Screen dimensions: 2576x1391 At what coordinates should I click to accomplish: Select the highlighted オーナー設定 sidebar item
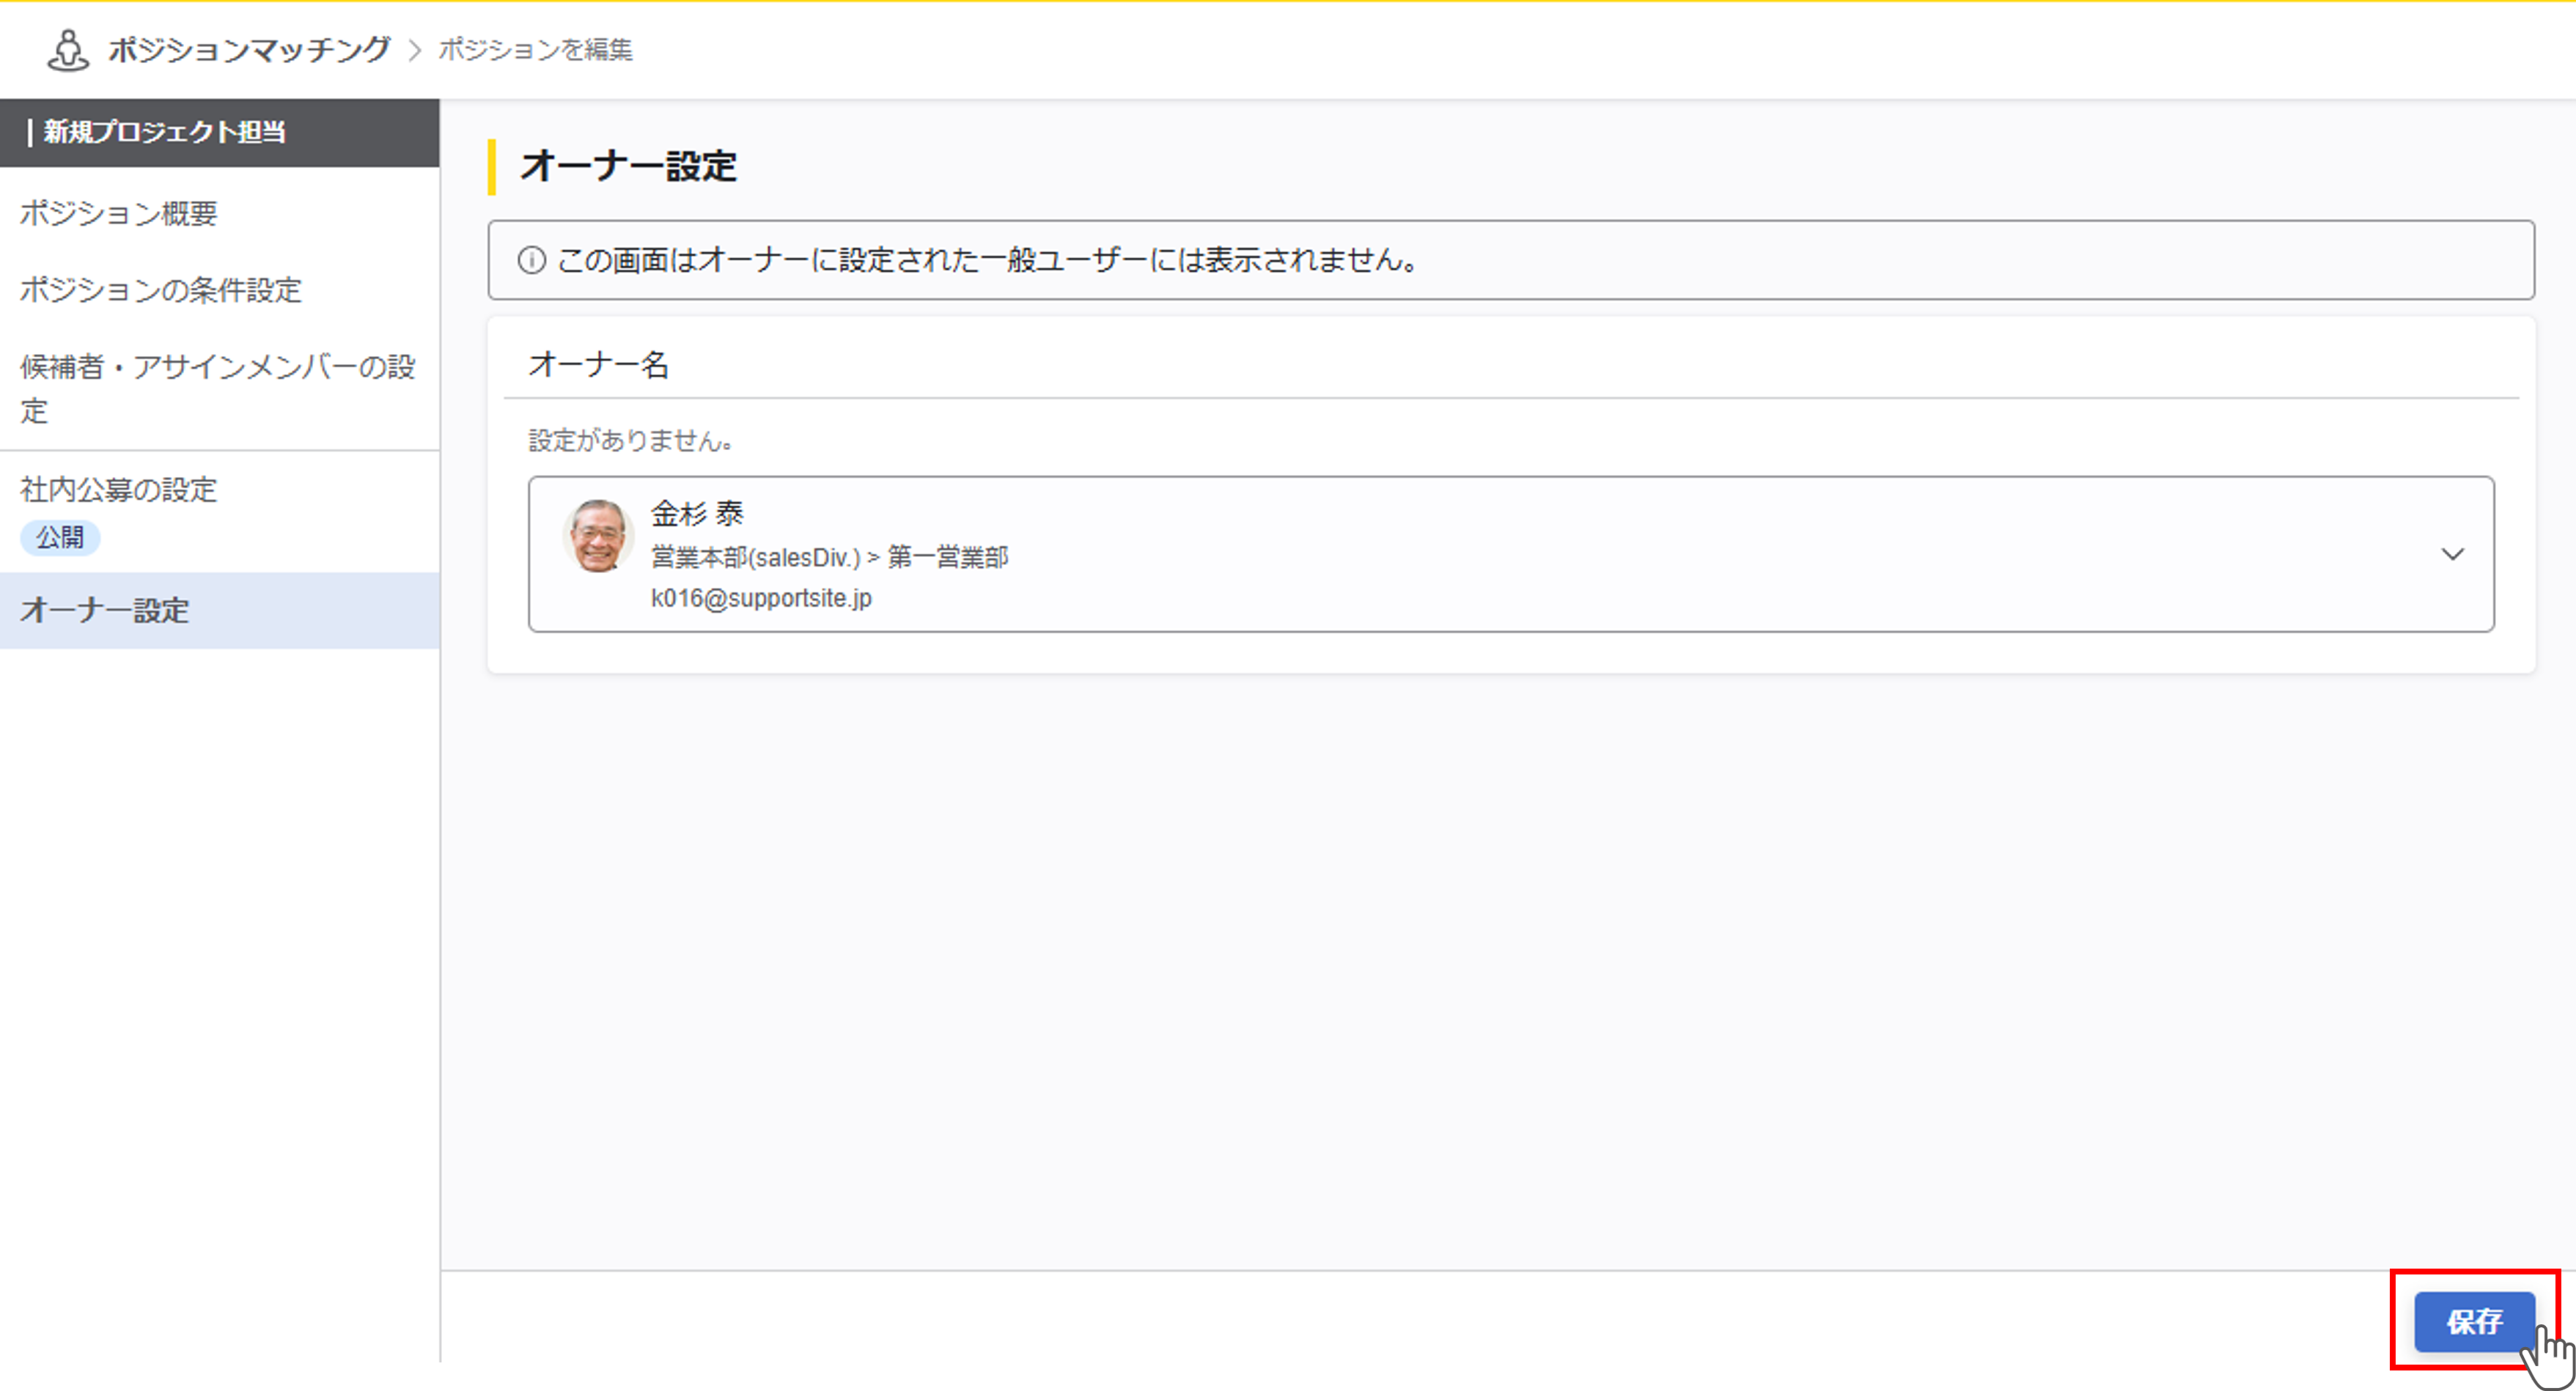pyautogui.click(x=105, y=611)
